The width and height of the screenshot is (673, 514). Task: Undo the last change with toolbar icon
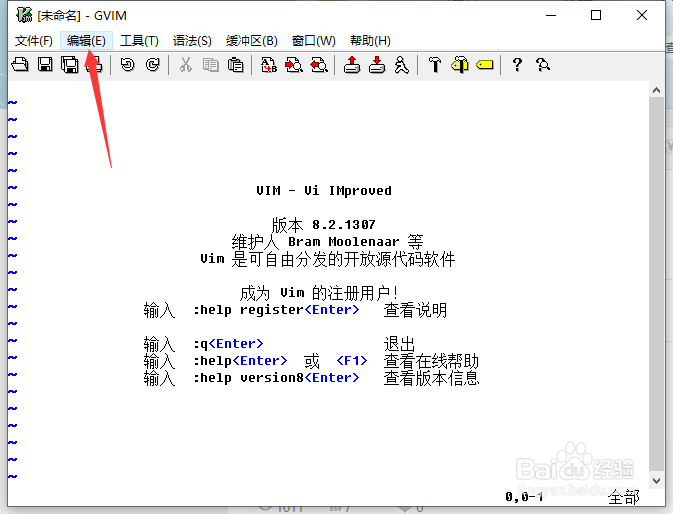[x=127, y=65]
